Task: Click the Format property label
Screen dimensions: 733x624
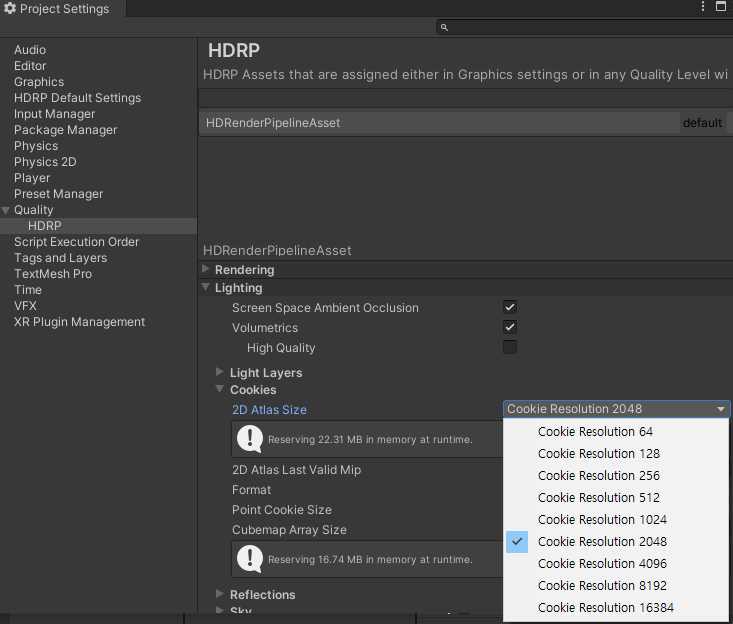Action: [252, 490]
